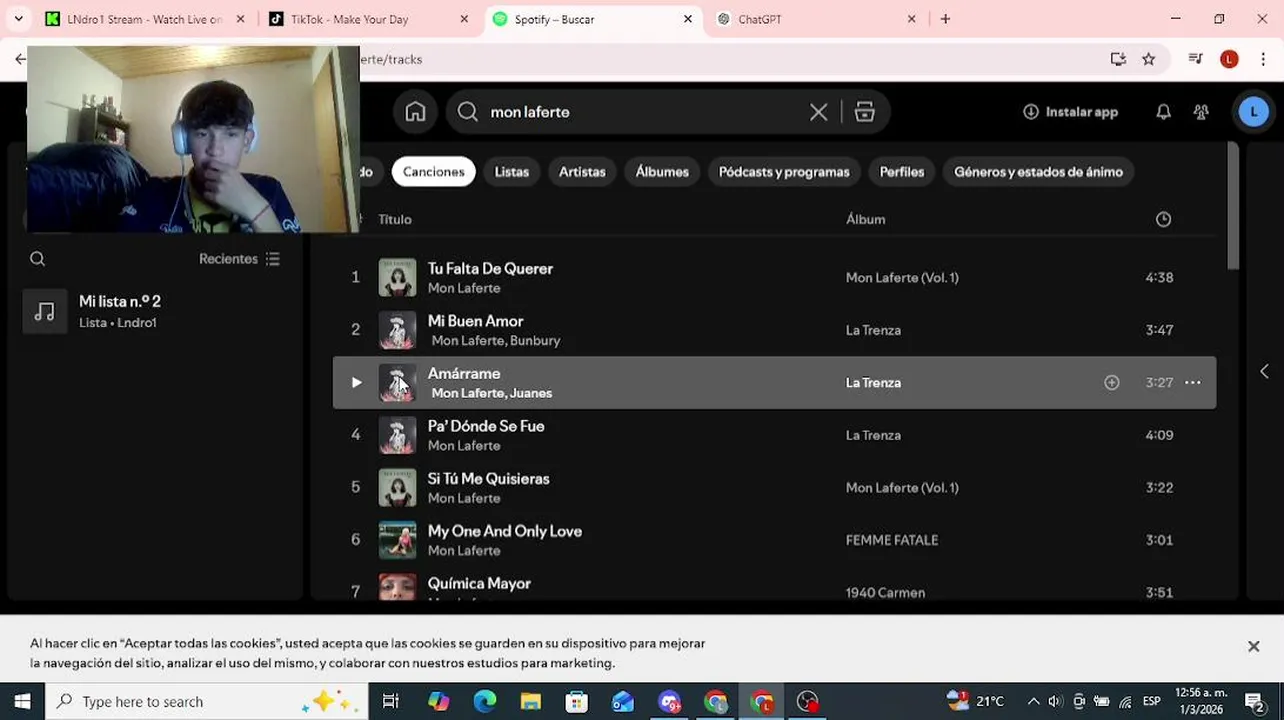Switch to the ChatGPT browser tab

pyautogui.click(x=760, y=19)
